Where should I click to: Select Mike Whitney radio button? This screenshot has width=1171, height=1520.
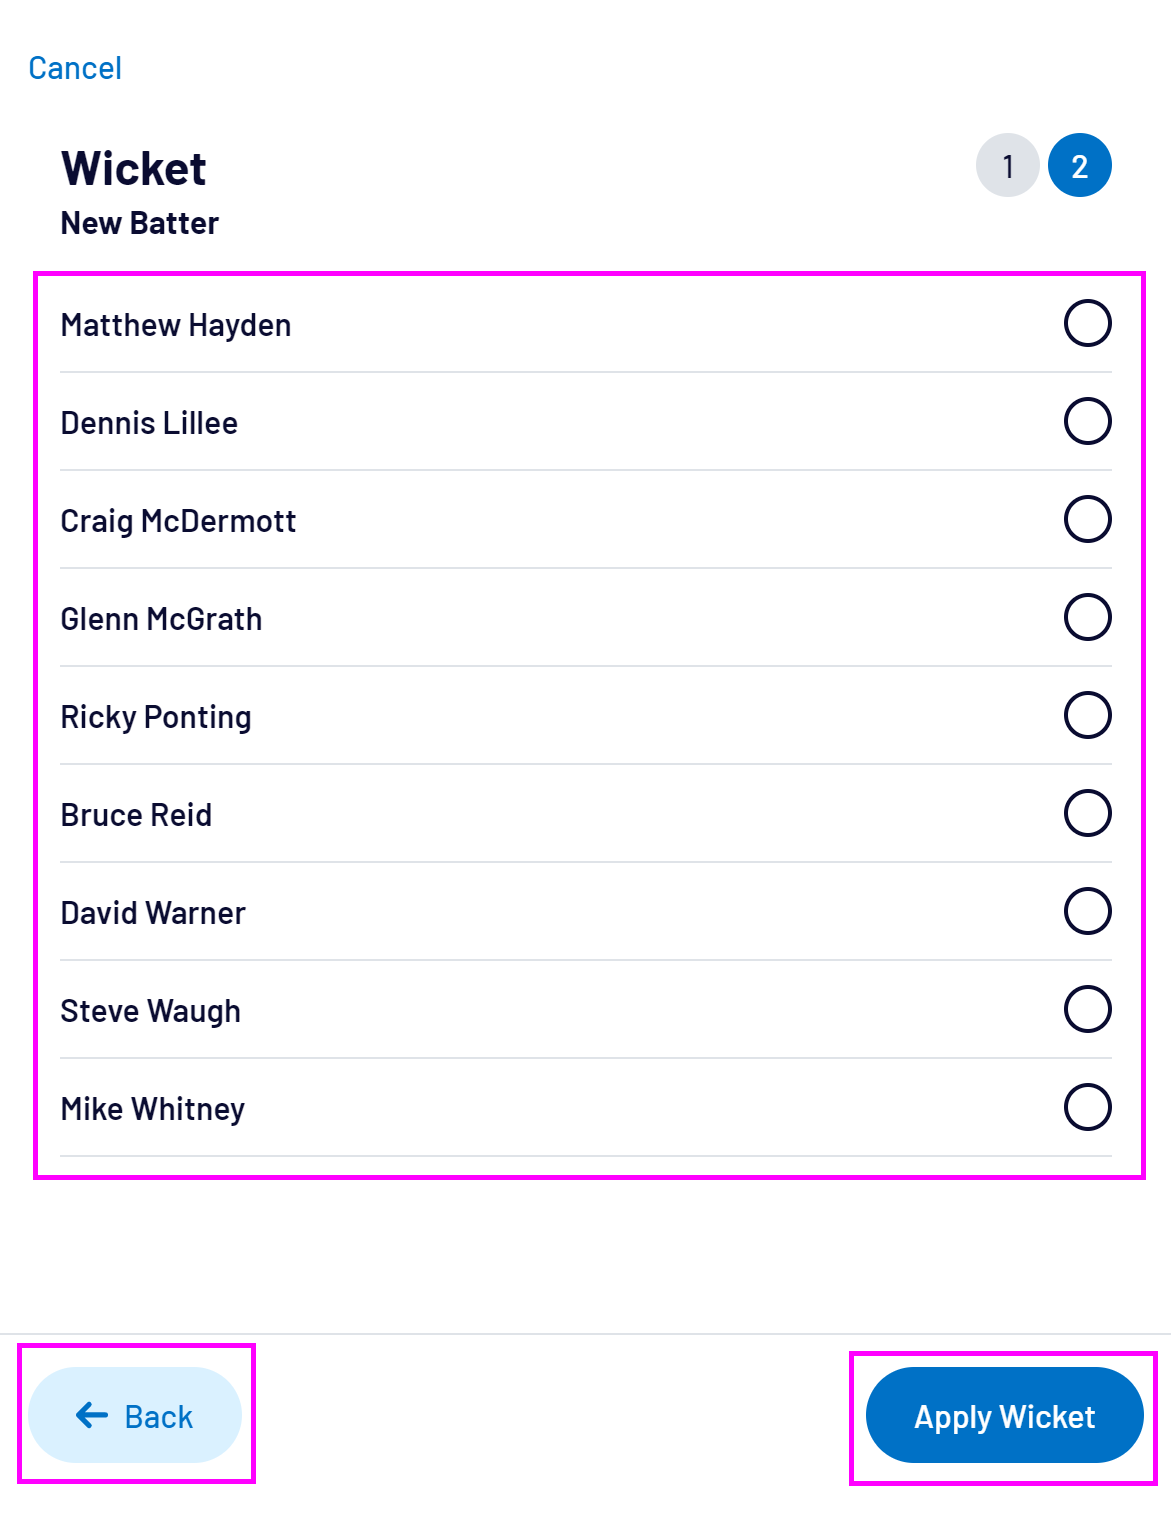tap(1087, 1107)
